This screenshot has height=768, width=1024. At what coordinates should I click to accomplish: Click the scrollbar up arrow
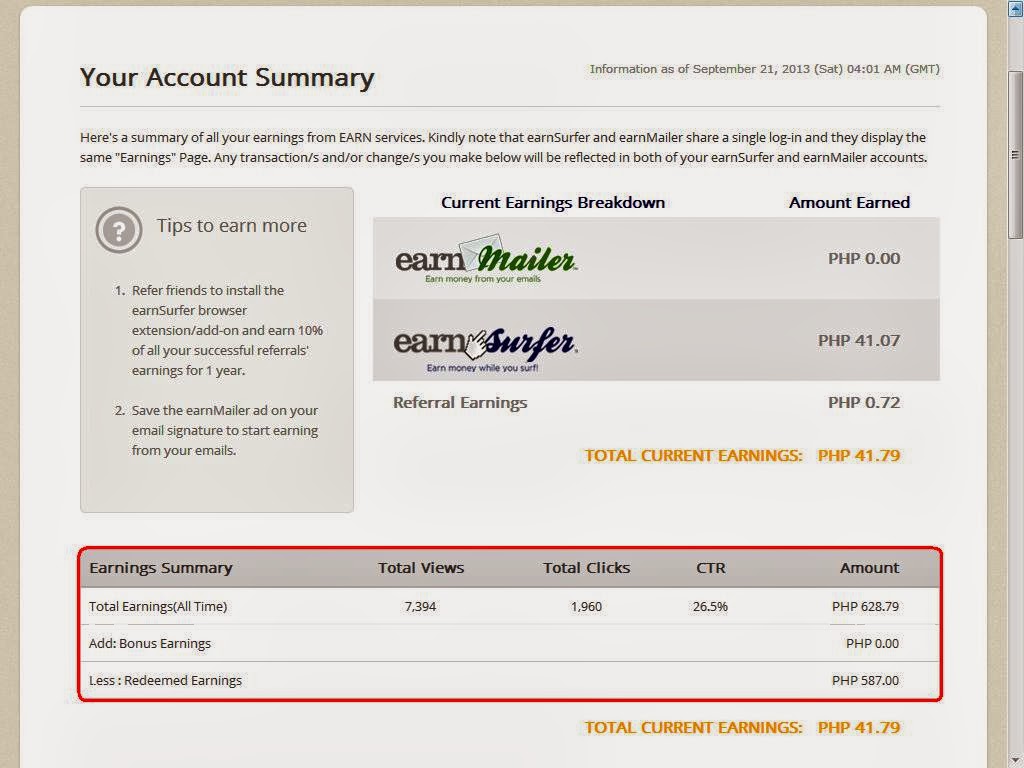pos(1016,9)
